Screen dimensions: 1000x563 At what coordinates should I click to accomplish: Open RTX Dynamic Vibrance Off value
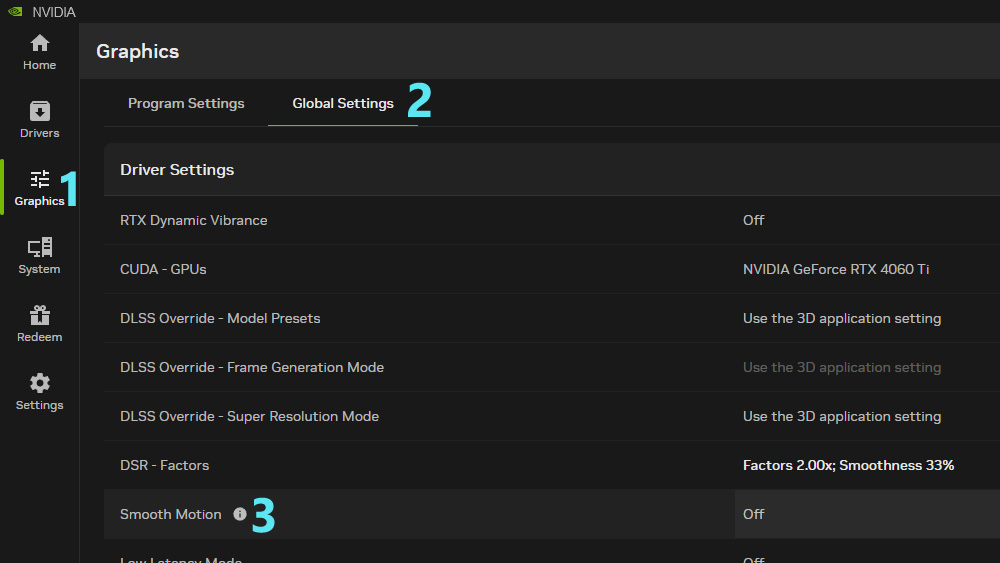tap(754, 220)
